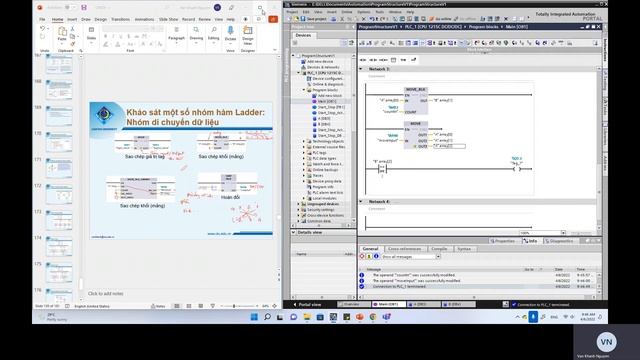The width and height of the screenshot is (640, 360).
Task: Click to add notes area in PowerPoint
Action: (106, 293)
